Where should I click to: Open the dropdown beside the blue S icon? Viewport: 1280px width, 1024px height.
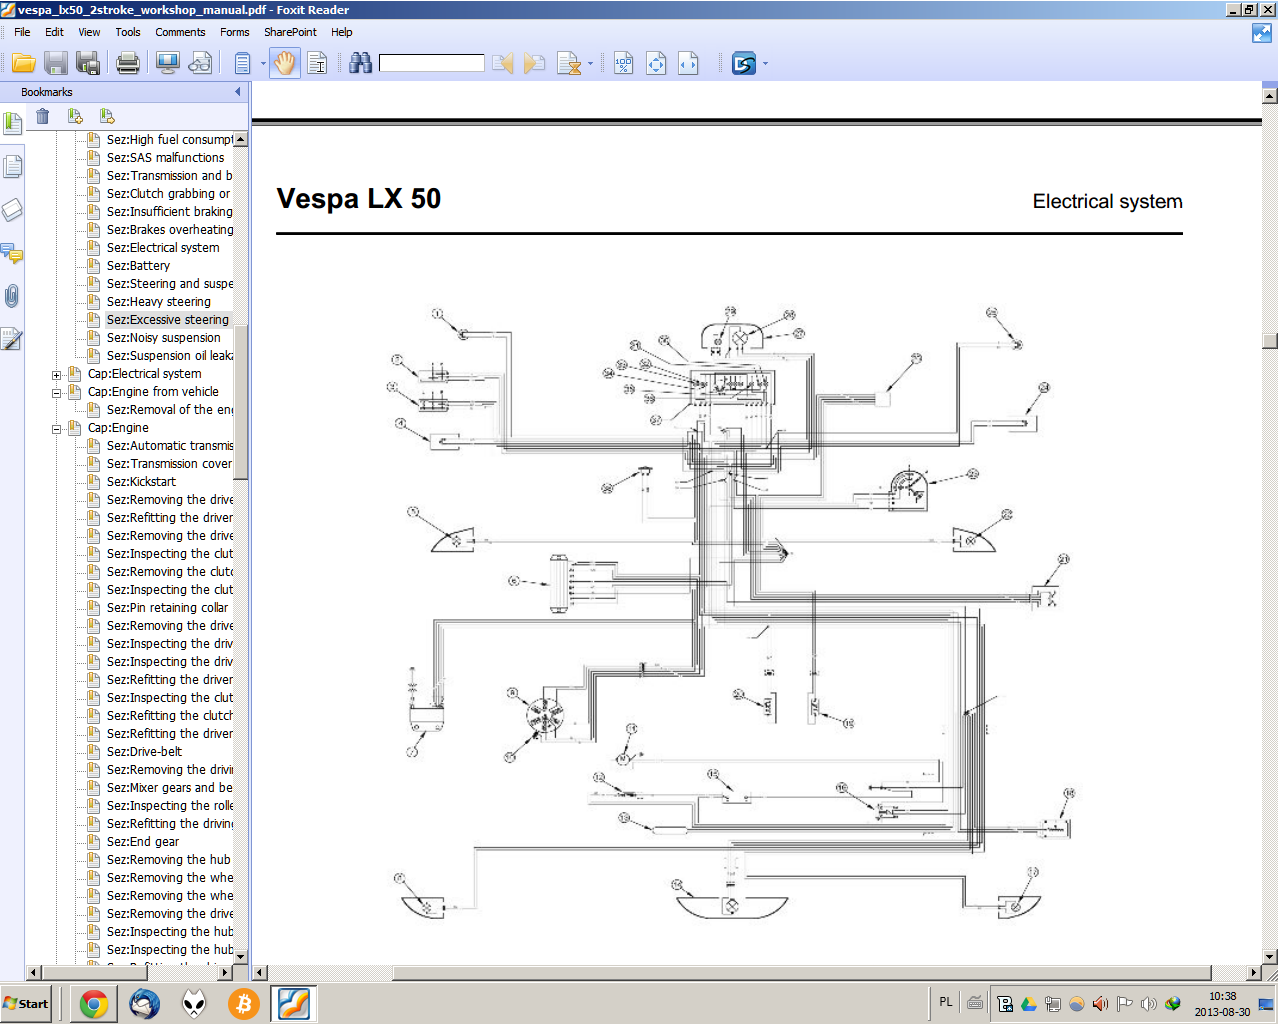(765, 64)
